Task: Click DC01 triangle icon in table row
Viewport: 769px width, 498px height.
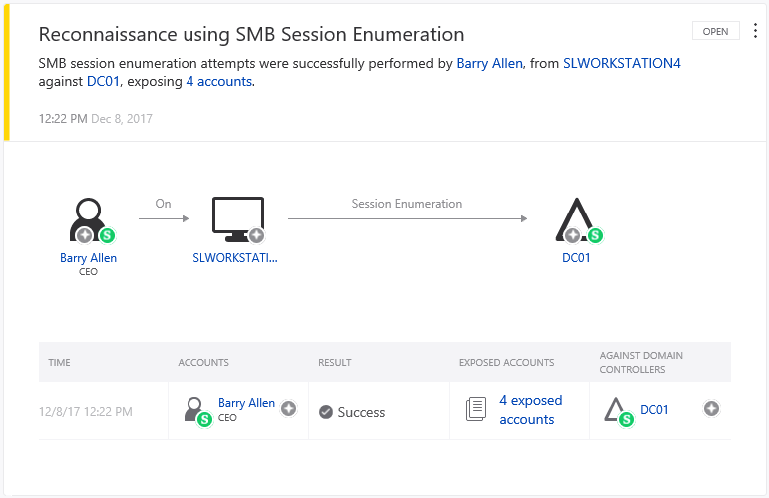Action: point(616,409)
